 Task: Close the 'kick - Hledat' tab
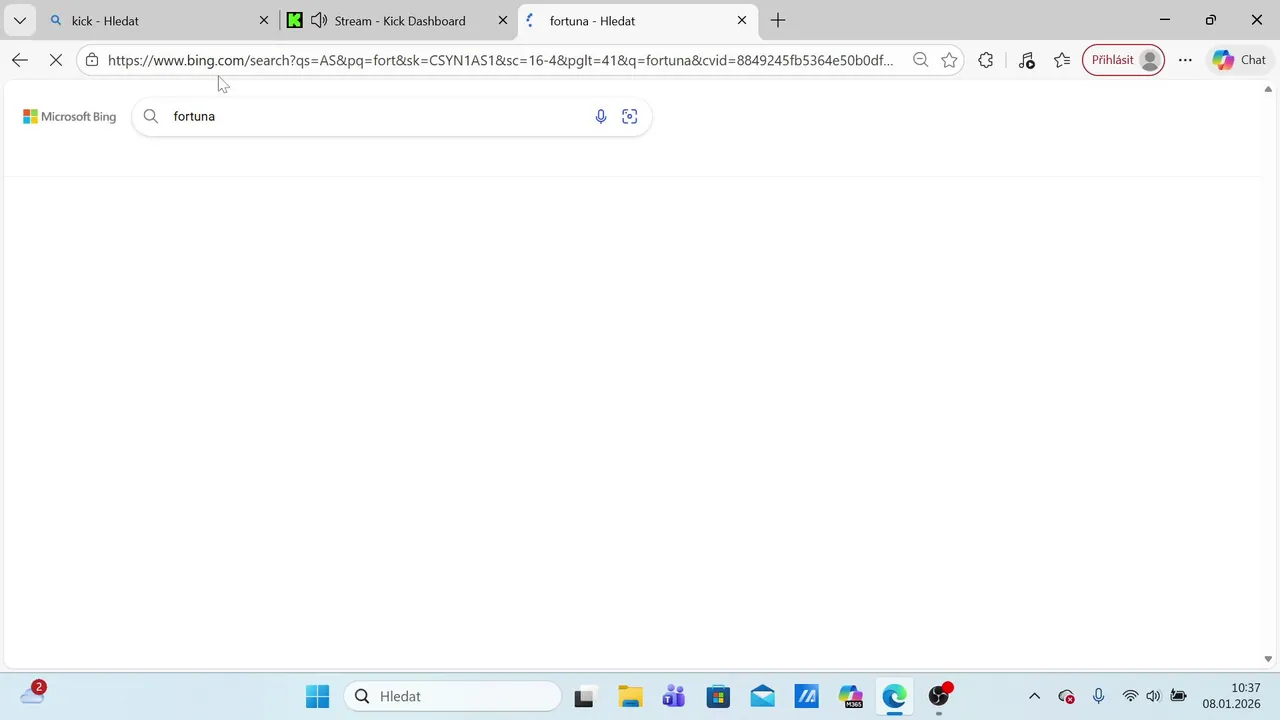[264, 20]
